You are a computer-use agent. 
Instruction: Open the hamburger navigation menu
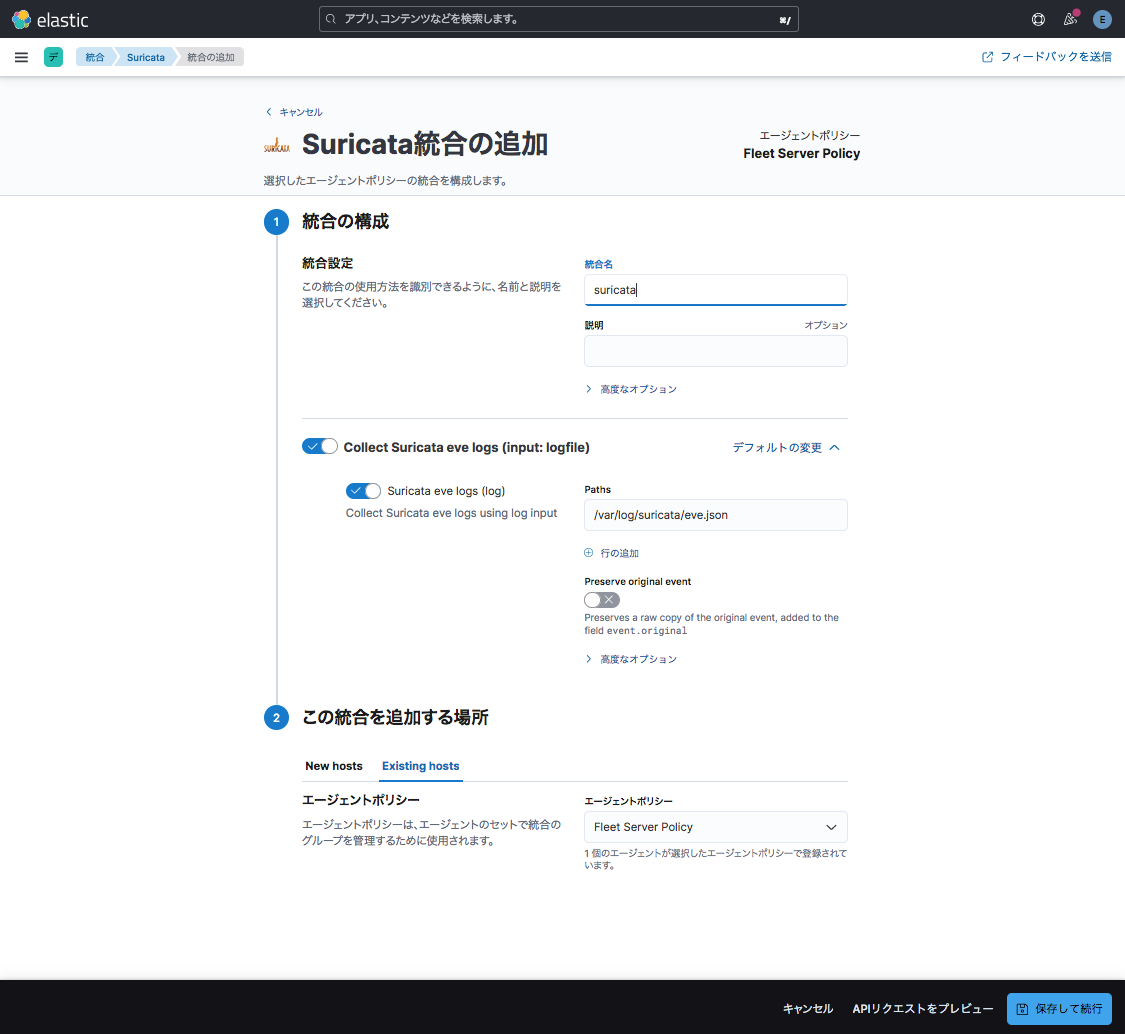(x=21, y=57)
